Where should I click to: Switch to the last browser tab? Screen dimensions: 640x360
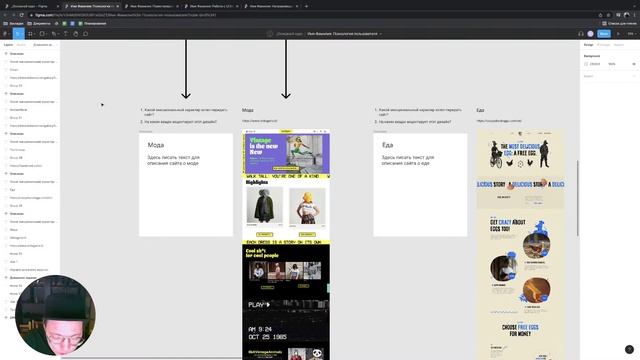(x=272, y=6)
